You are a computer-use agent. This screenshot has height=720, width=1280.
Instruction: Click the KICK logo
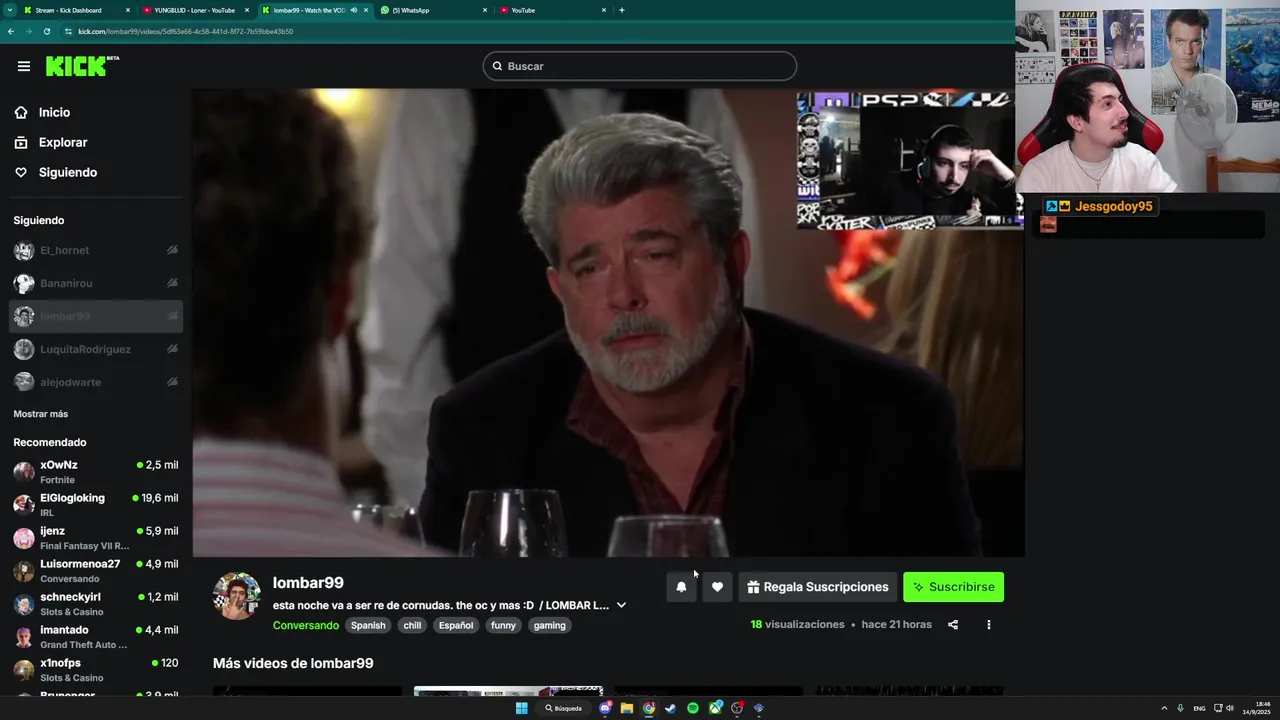(82, 66)
